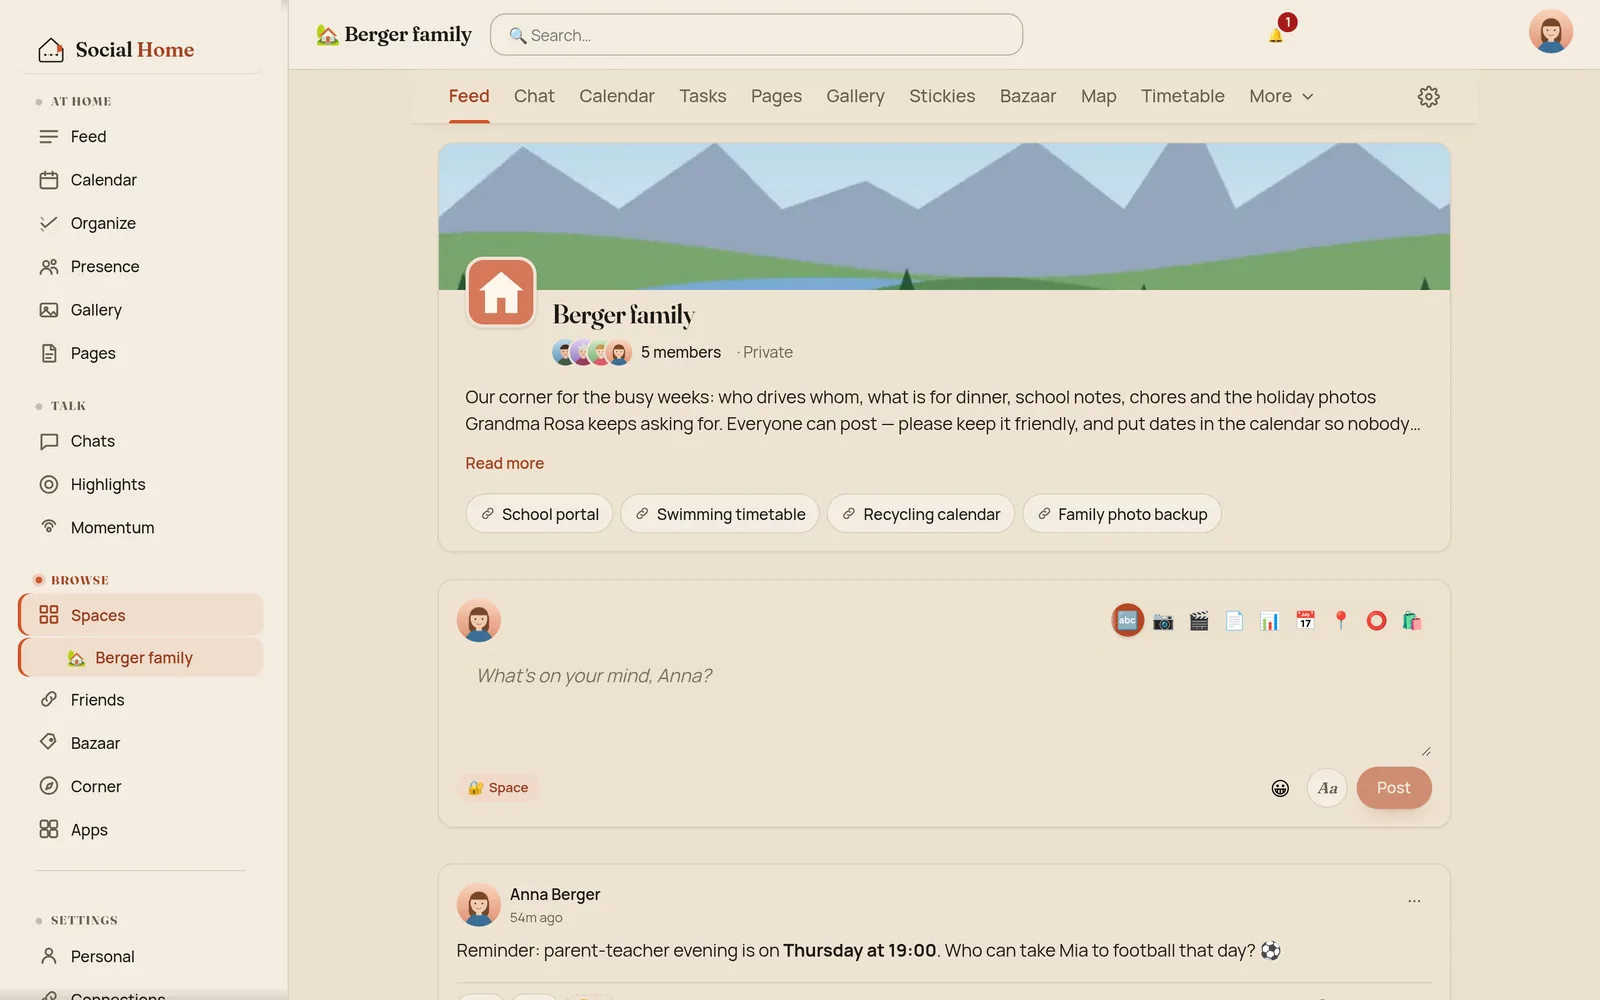Screen dimensions: 1600x1000
Task: Insert an emoji in the composer
Action: 1280,788
